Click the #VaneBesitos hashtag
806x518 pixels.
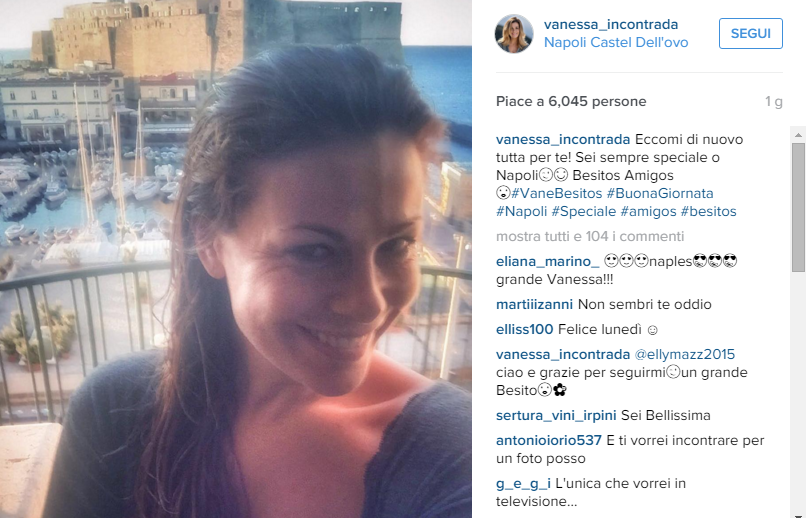tap(556, 193)
